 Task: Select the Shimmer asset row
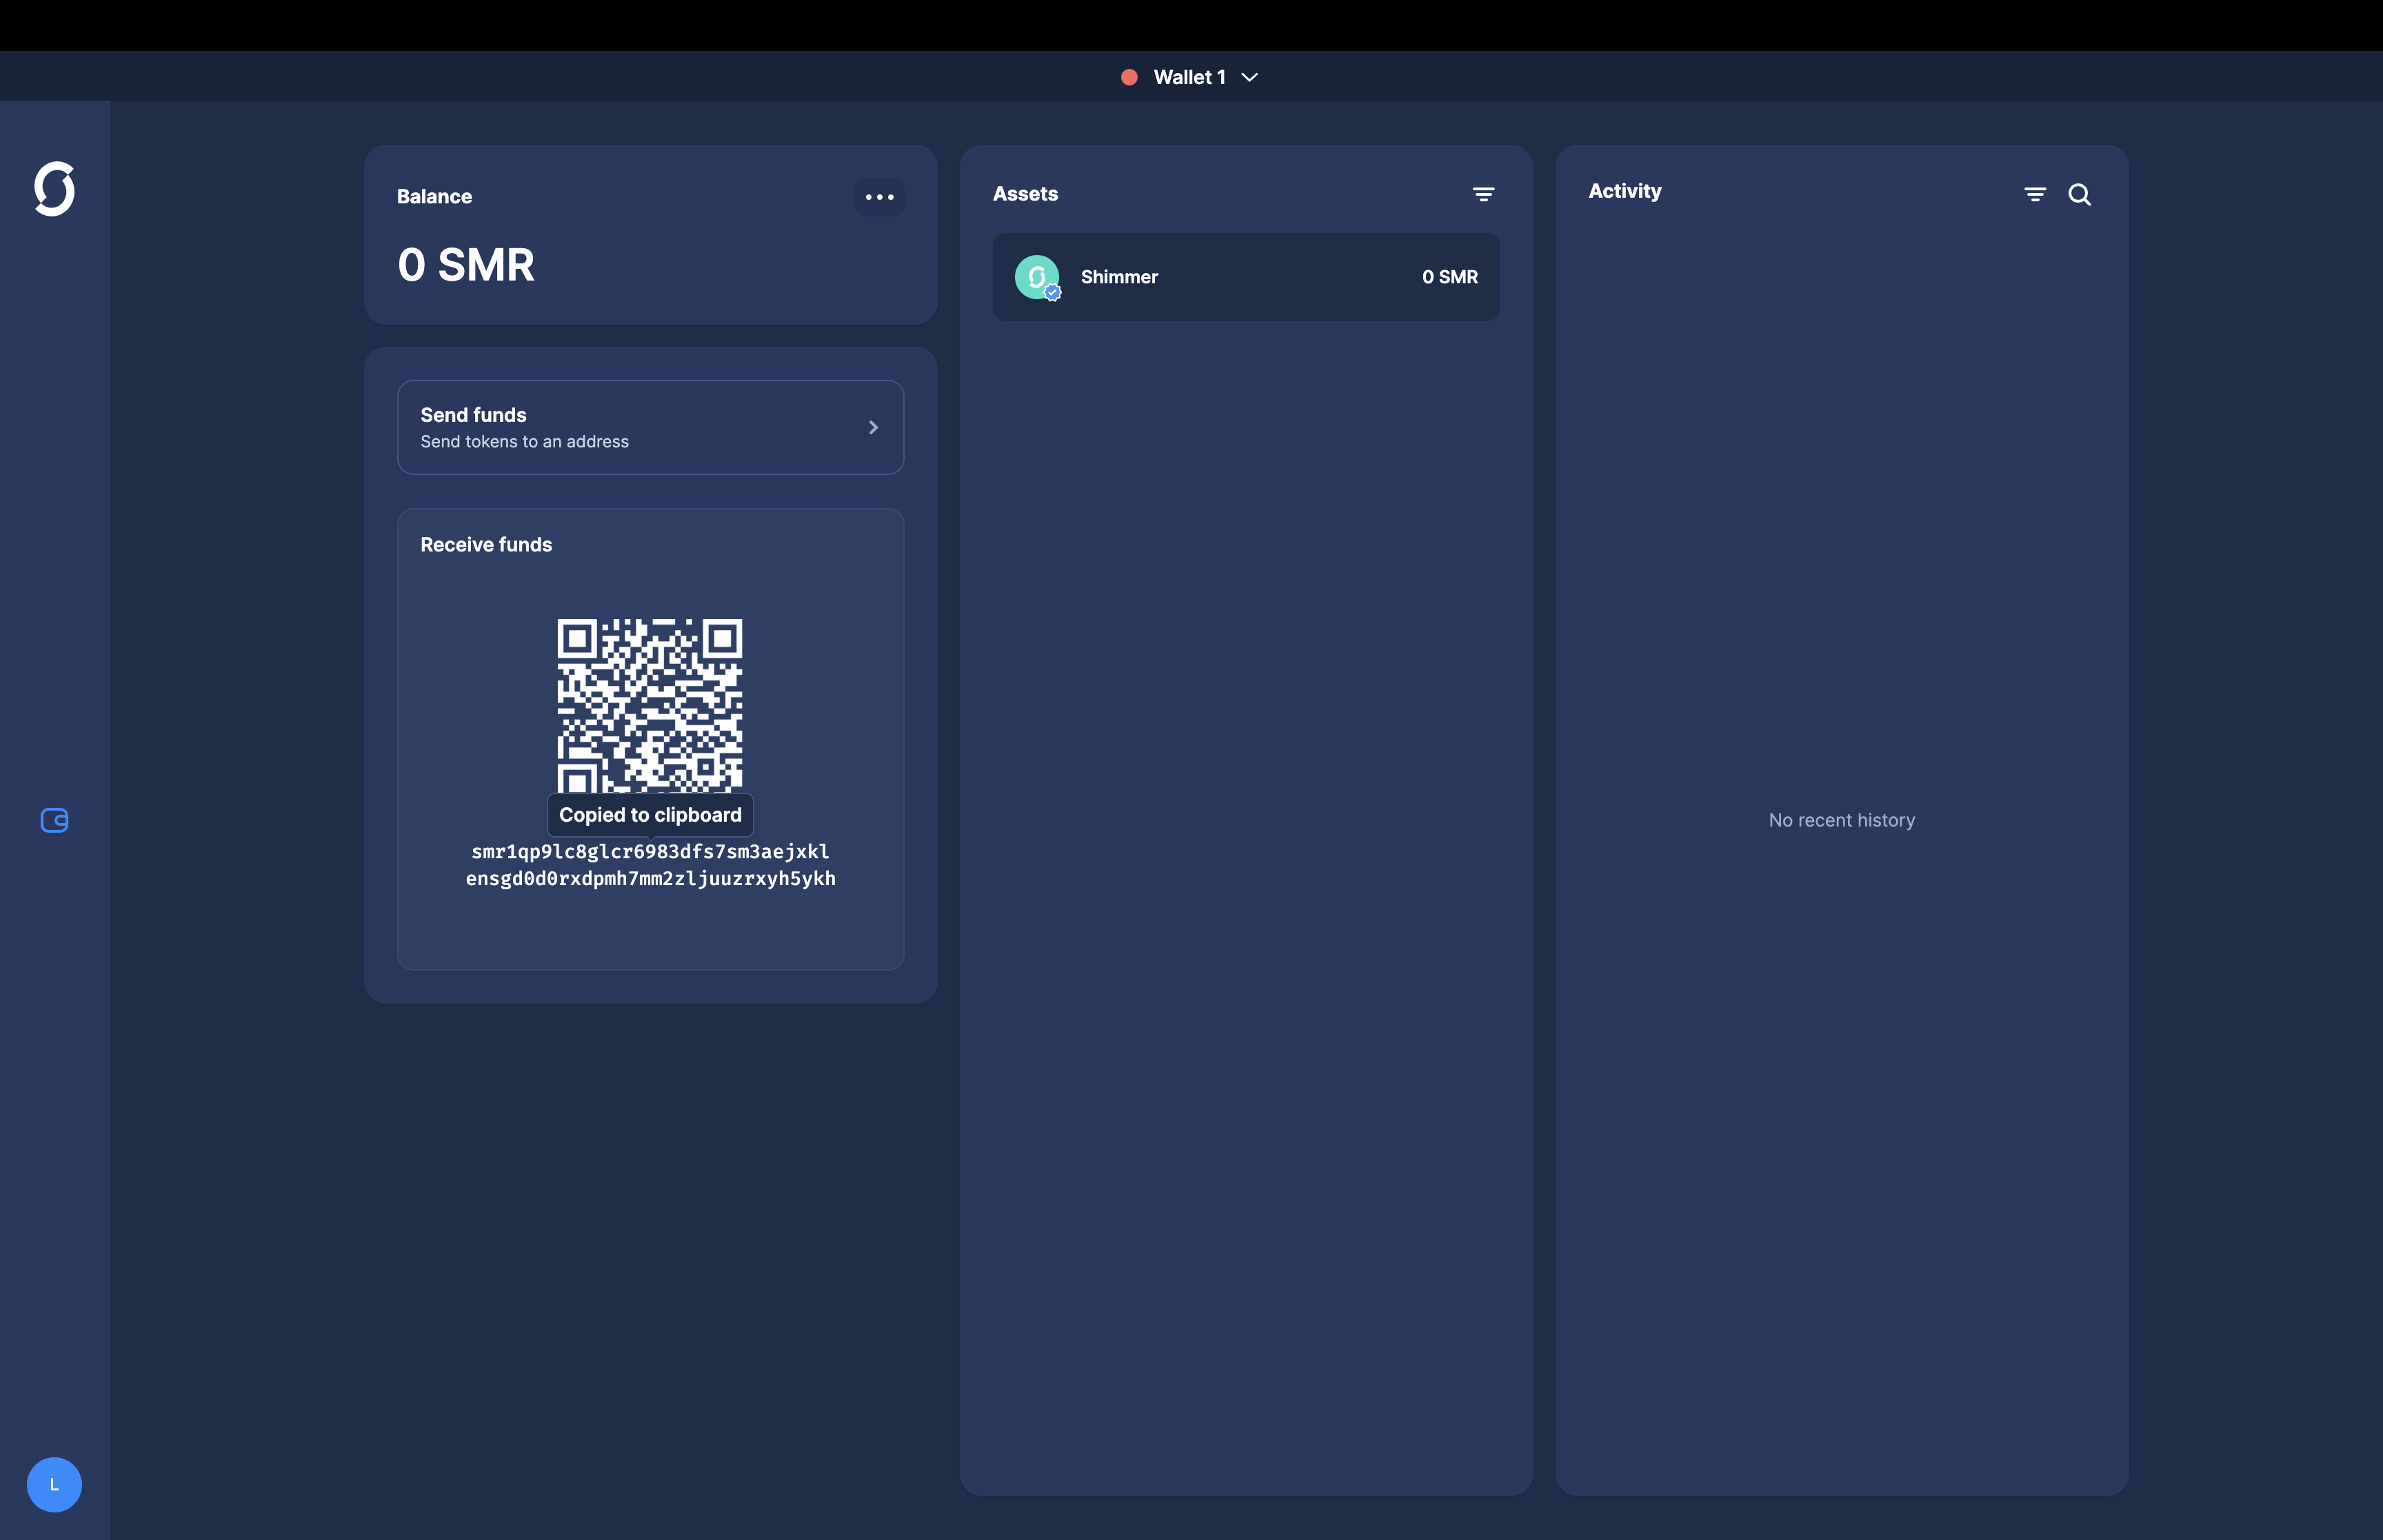point(1246,277)
